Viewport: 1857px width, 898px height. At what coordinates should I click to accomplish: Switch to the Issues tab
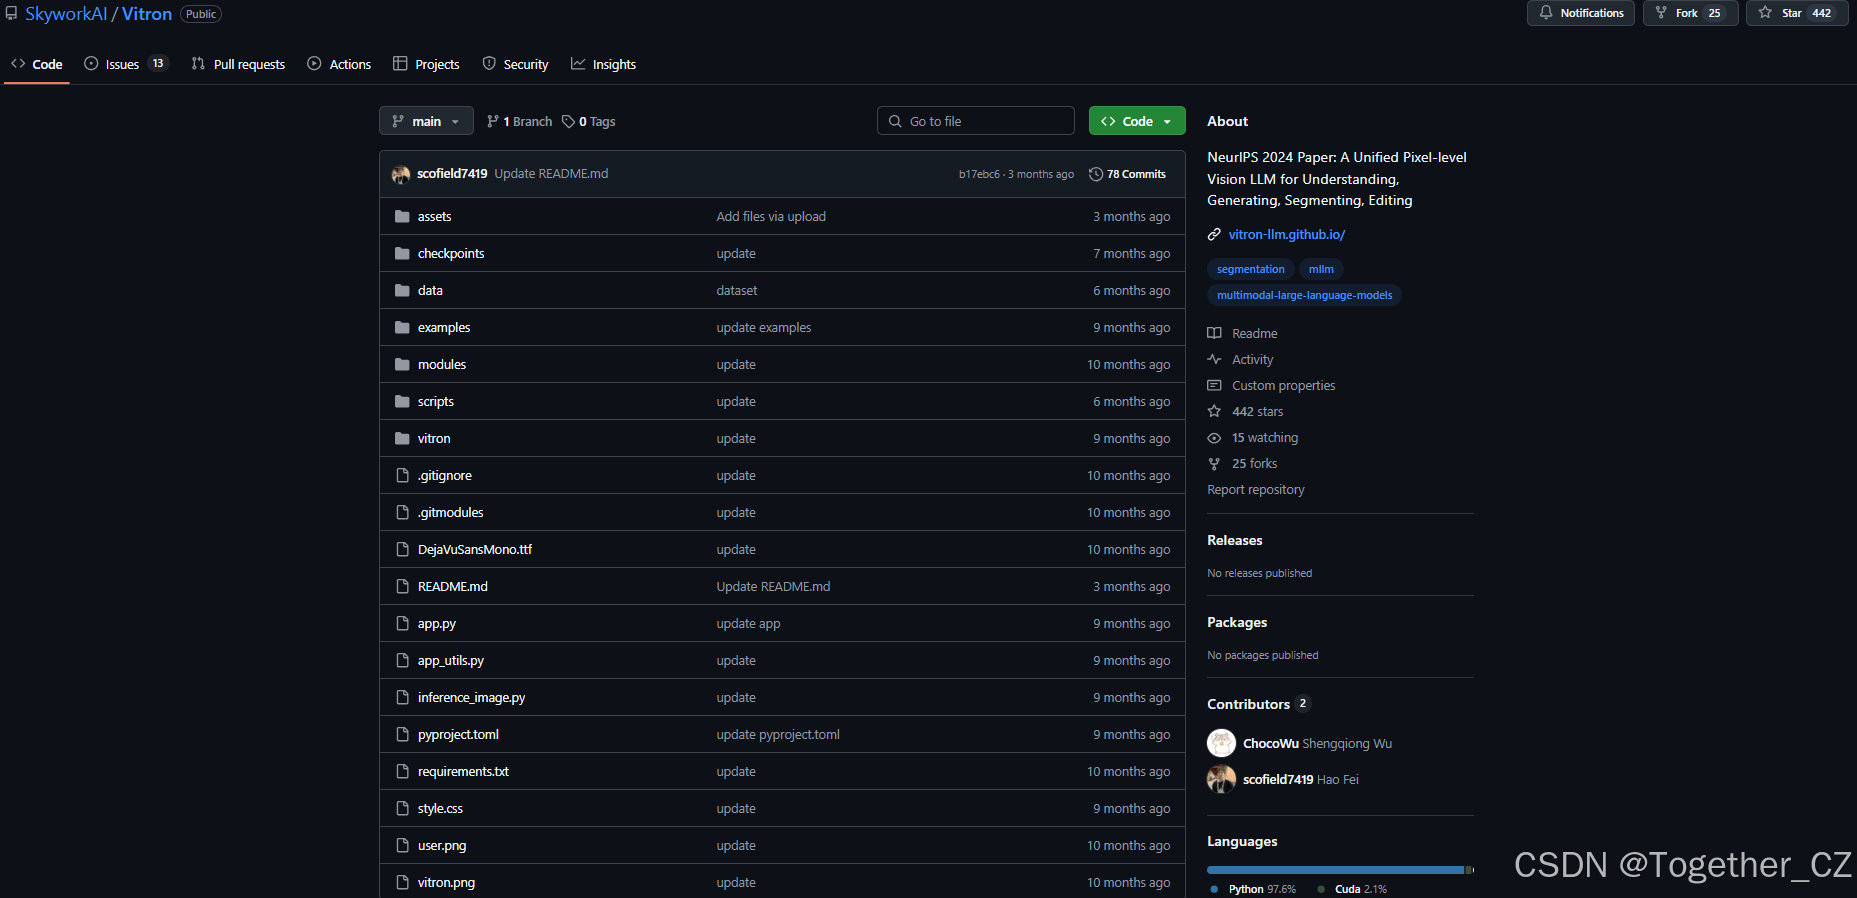[x=126, y=64]
